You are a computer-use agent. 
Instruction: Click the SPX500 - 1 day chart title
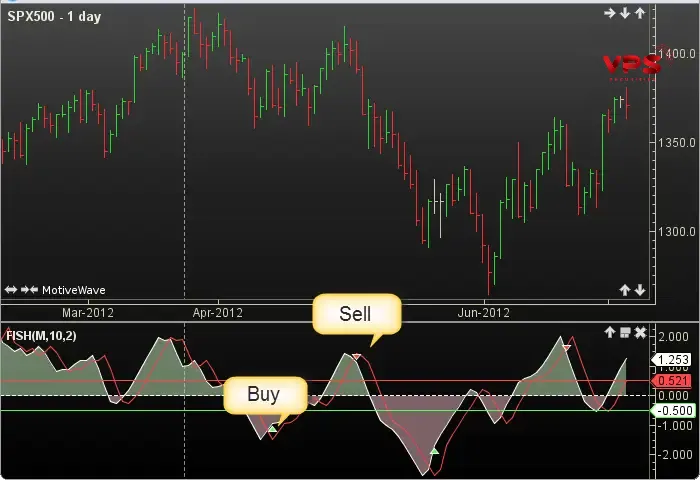click(x=51, y=14)
